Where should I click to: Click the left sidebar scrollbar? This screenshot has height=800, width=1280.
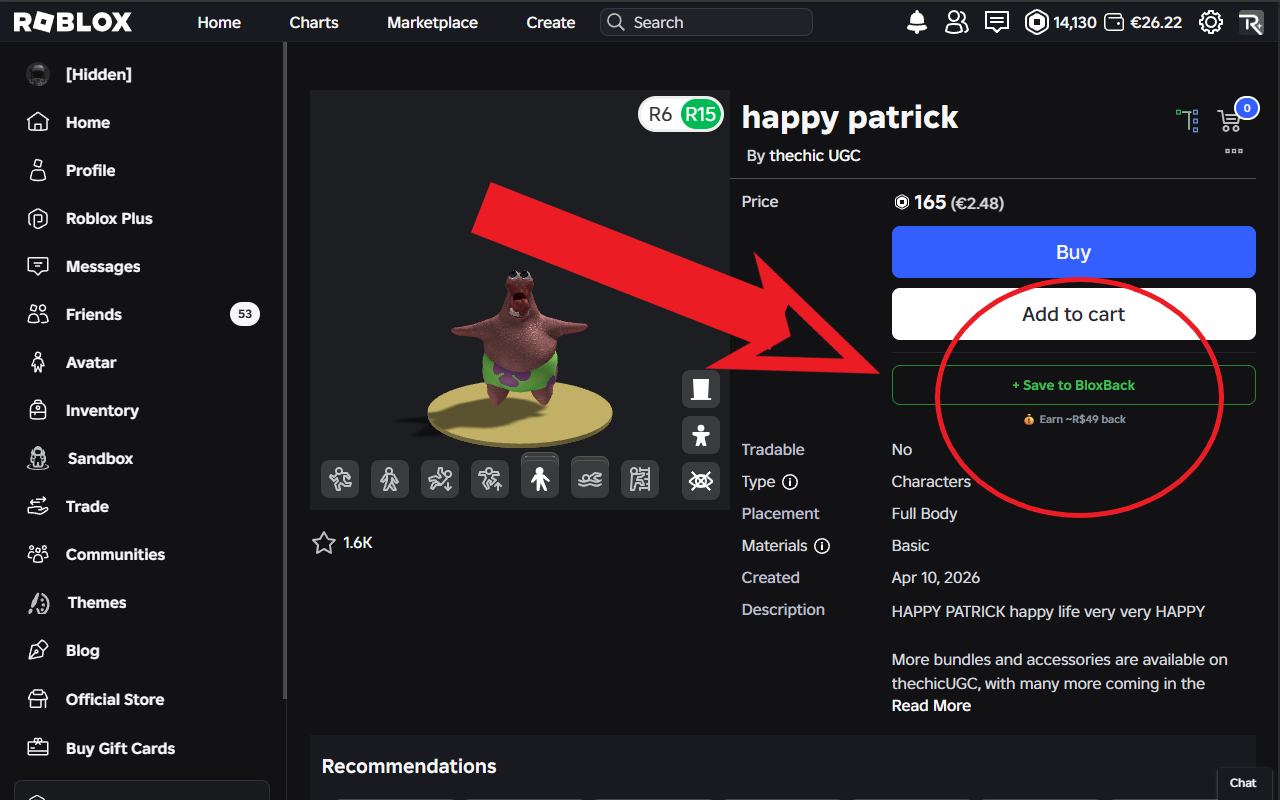[x=285, y=370]
